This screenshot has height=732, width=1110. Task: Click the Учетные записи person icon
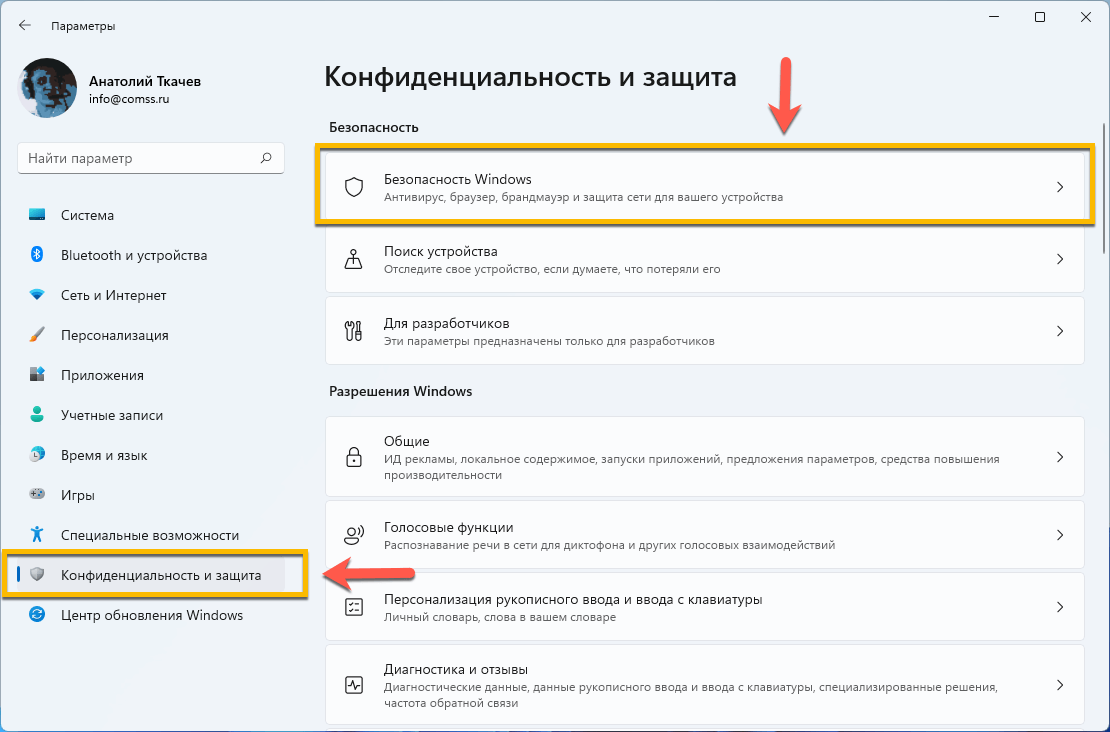(x=37, y=414)
